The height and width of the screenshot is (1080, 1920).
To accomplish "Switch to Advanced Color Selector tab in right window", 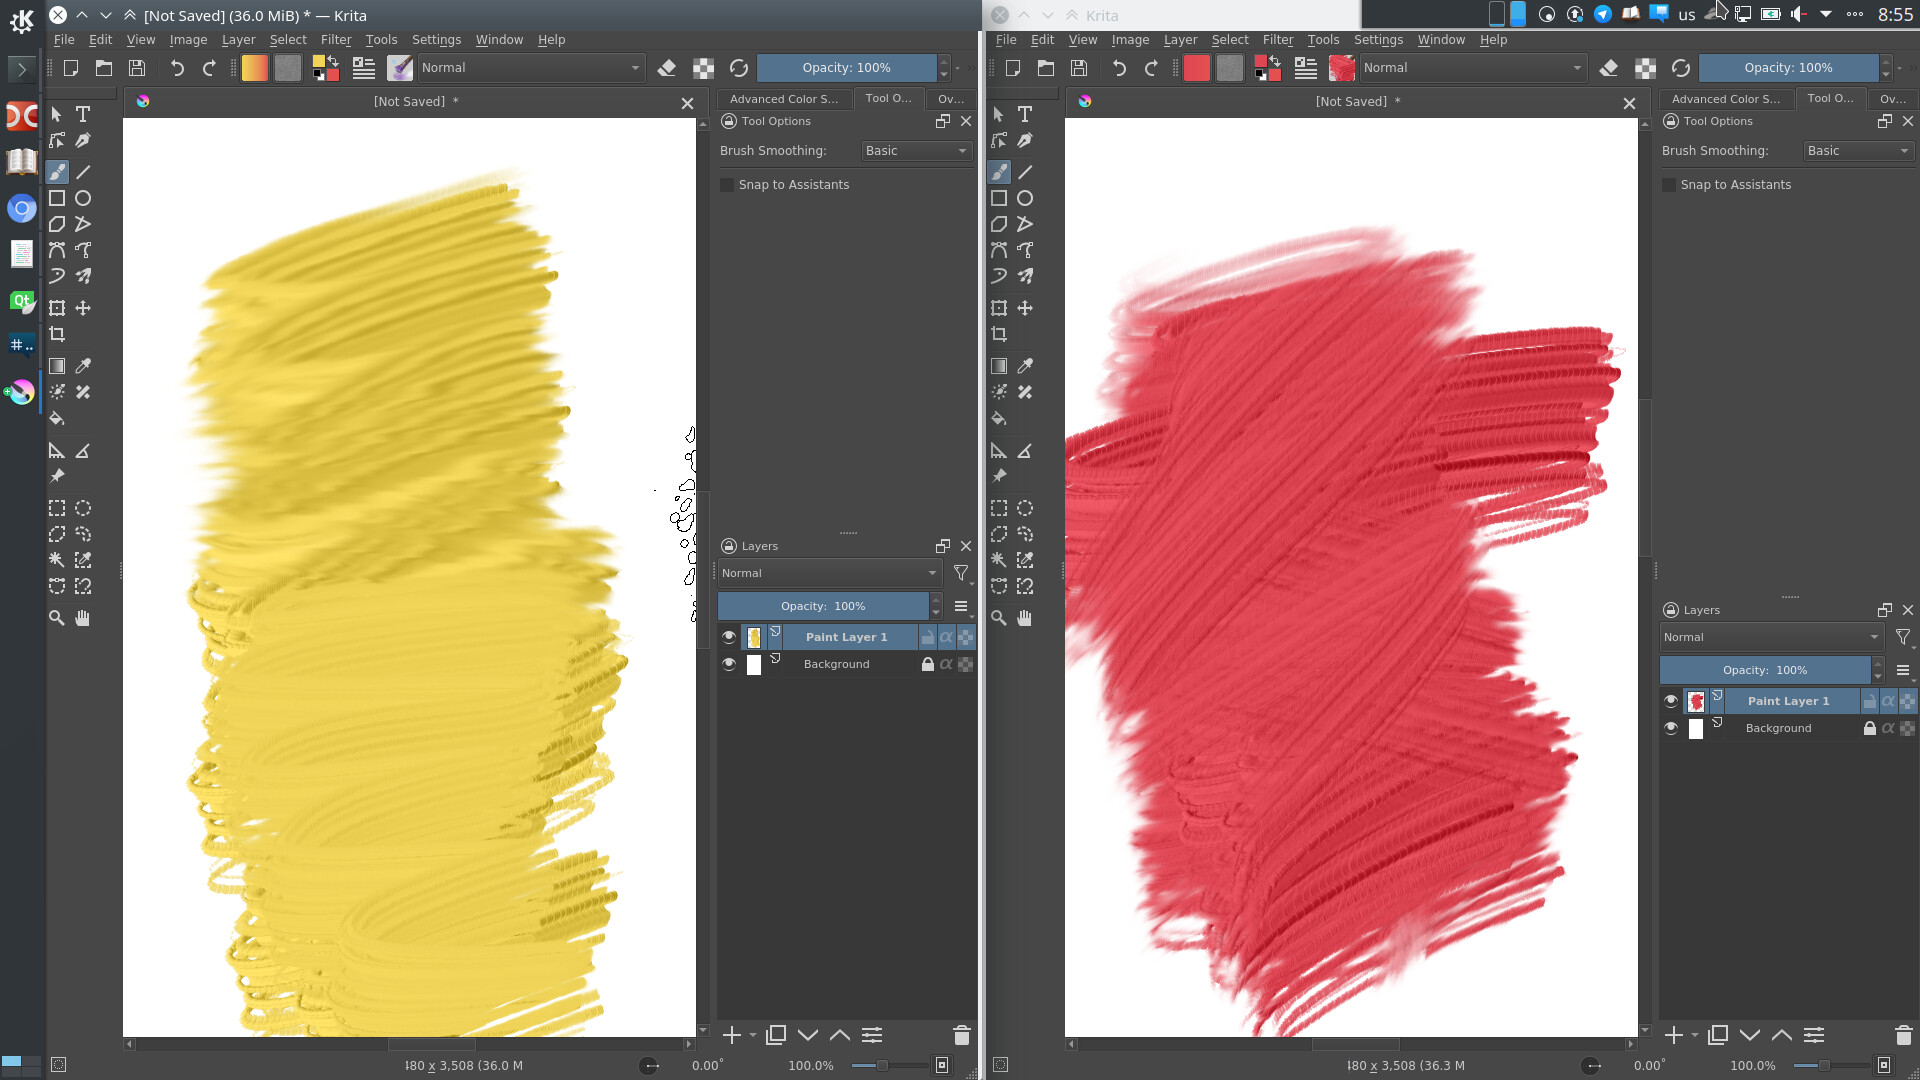I will (x=1726, y=99).
